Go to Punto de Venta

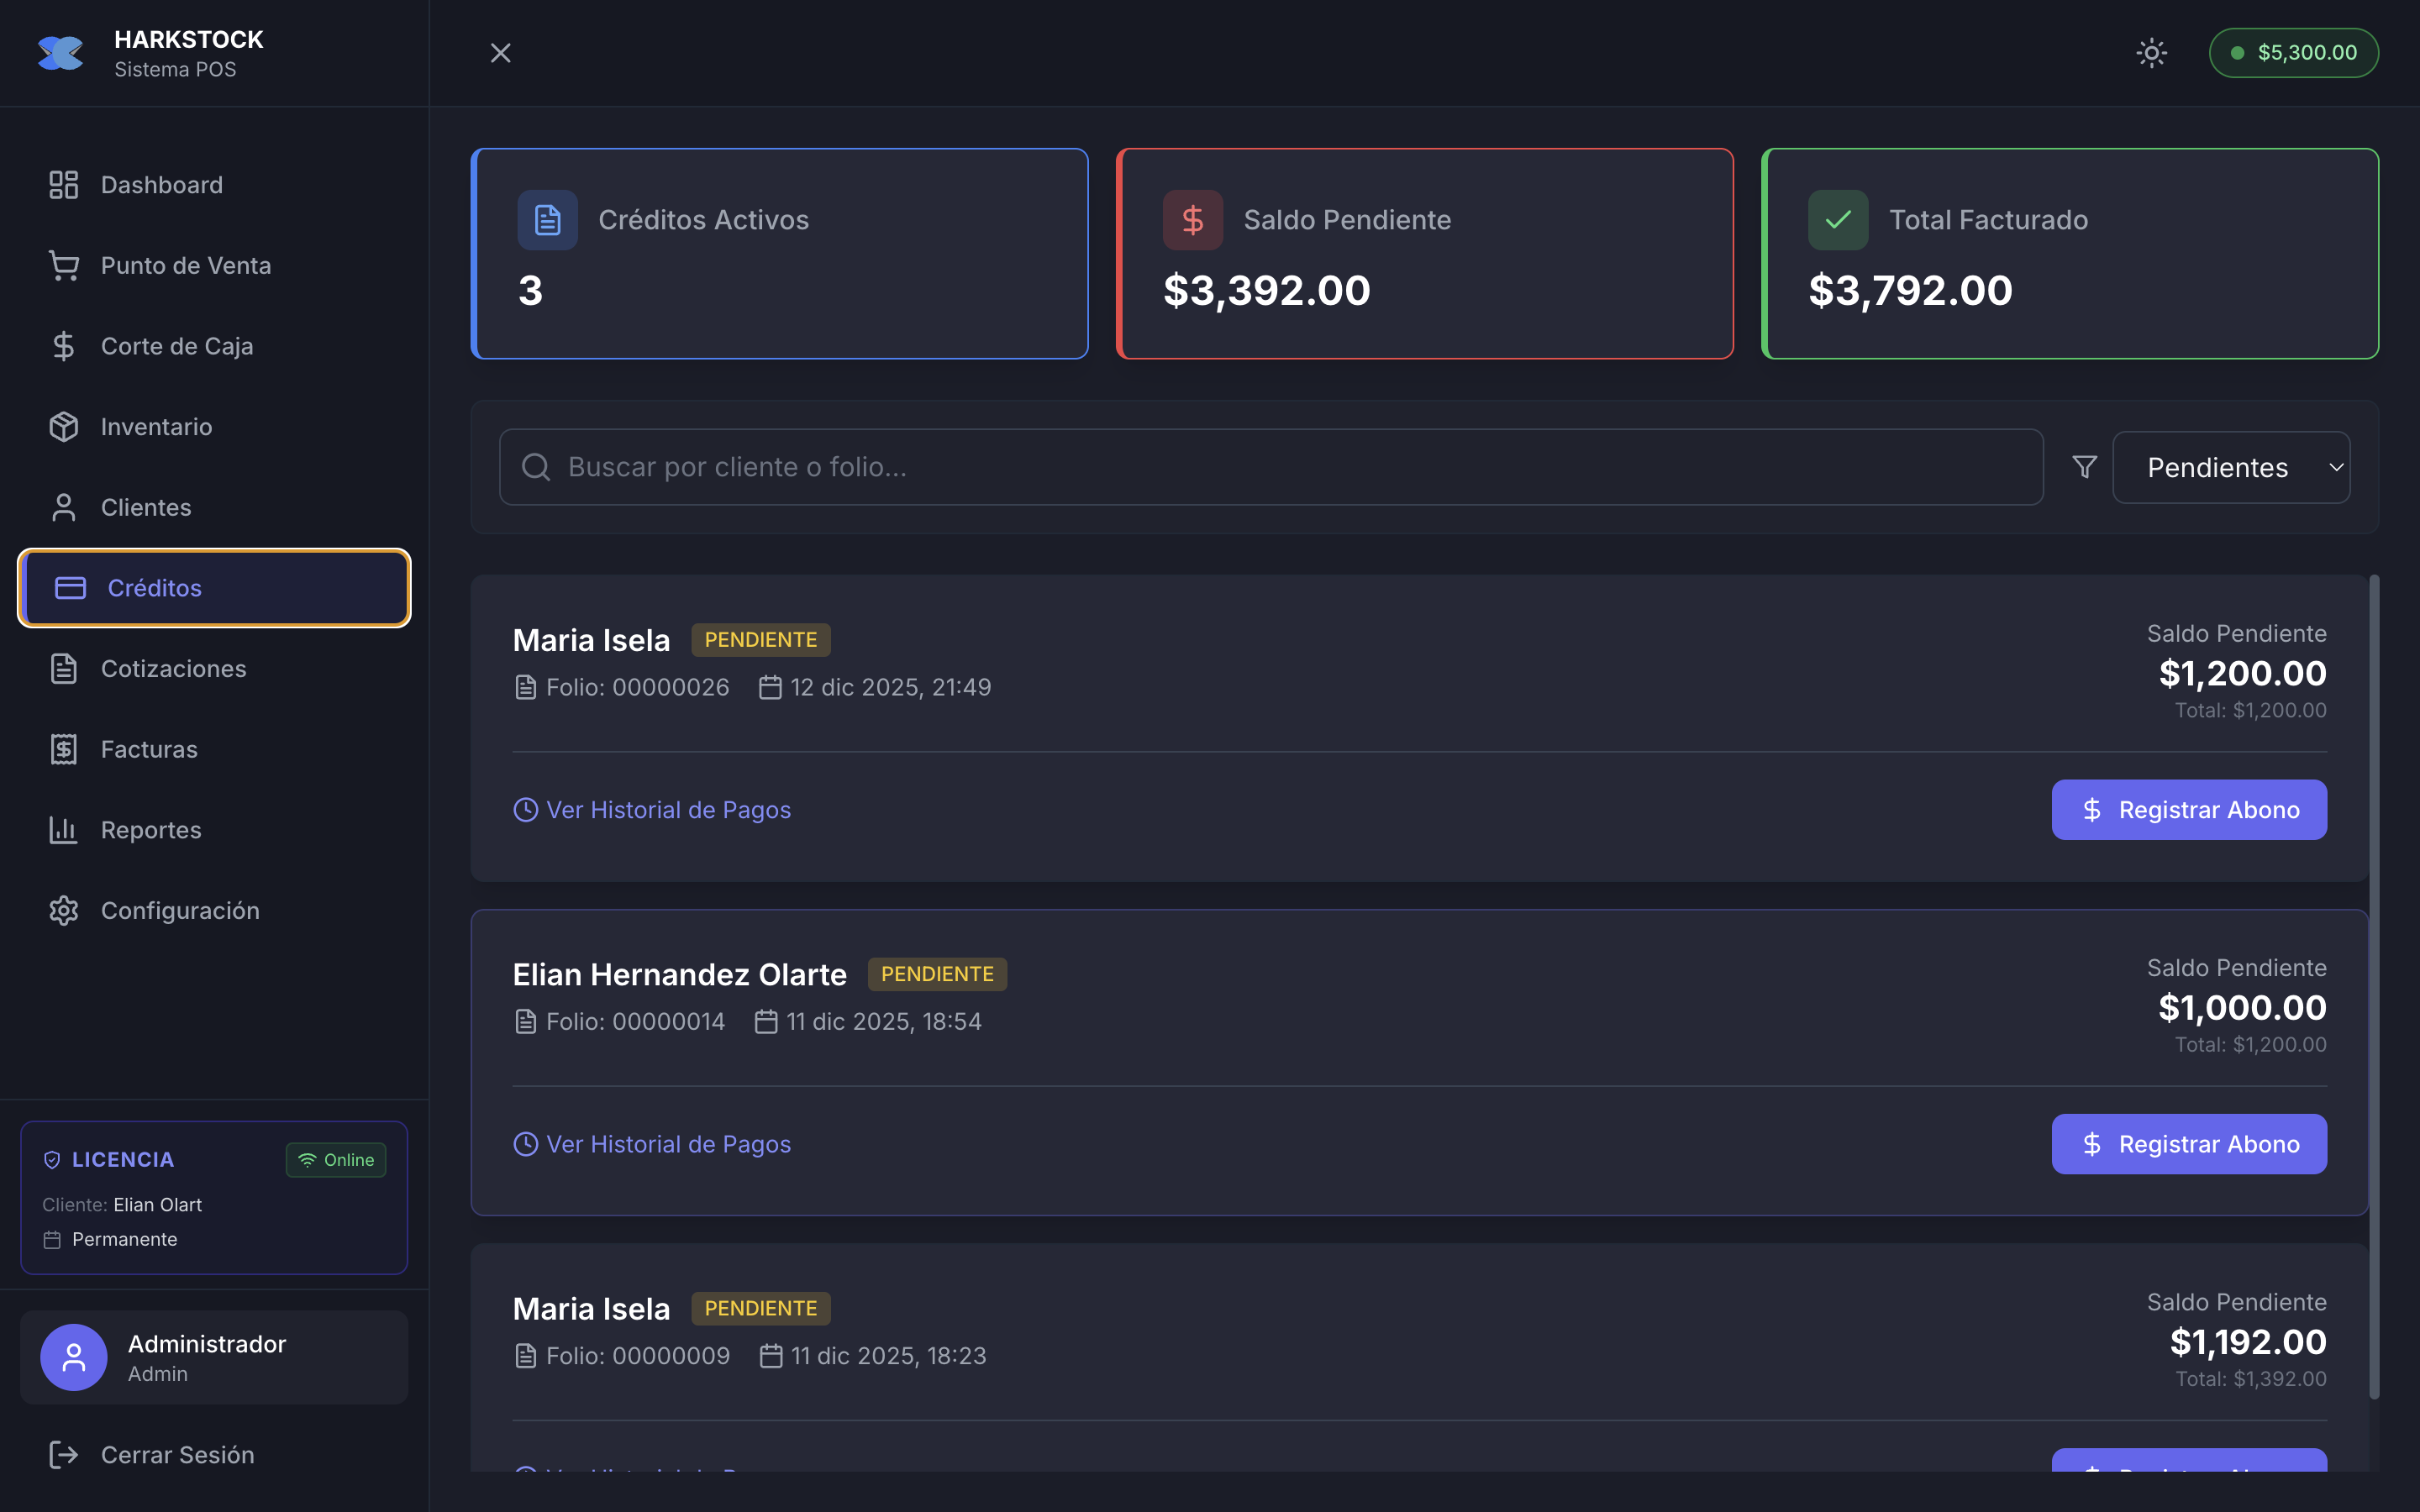click(x=185, y=266)
